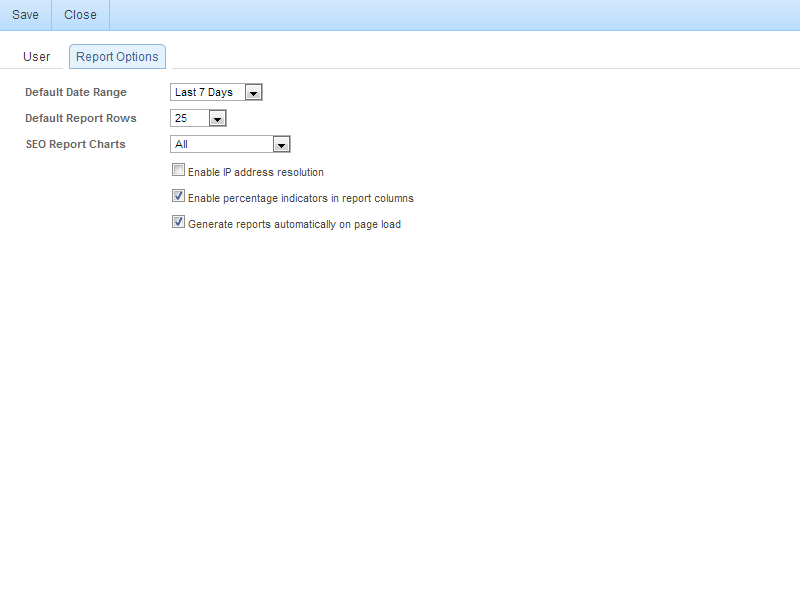Expand the SEO Report Charts dropdown
The image size is (800, 600).
pos(230,144)
